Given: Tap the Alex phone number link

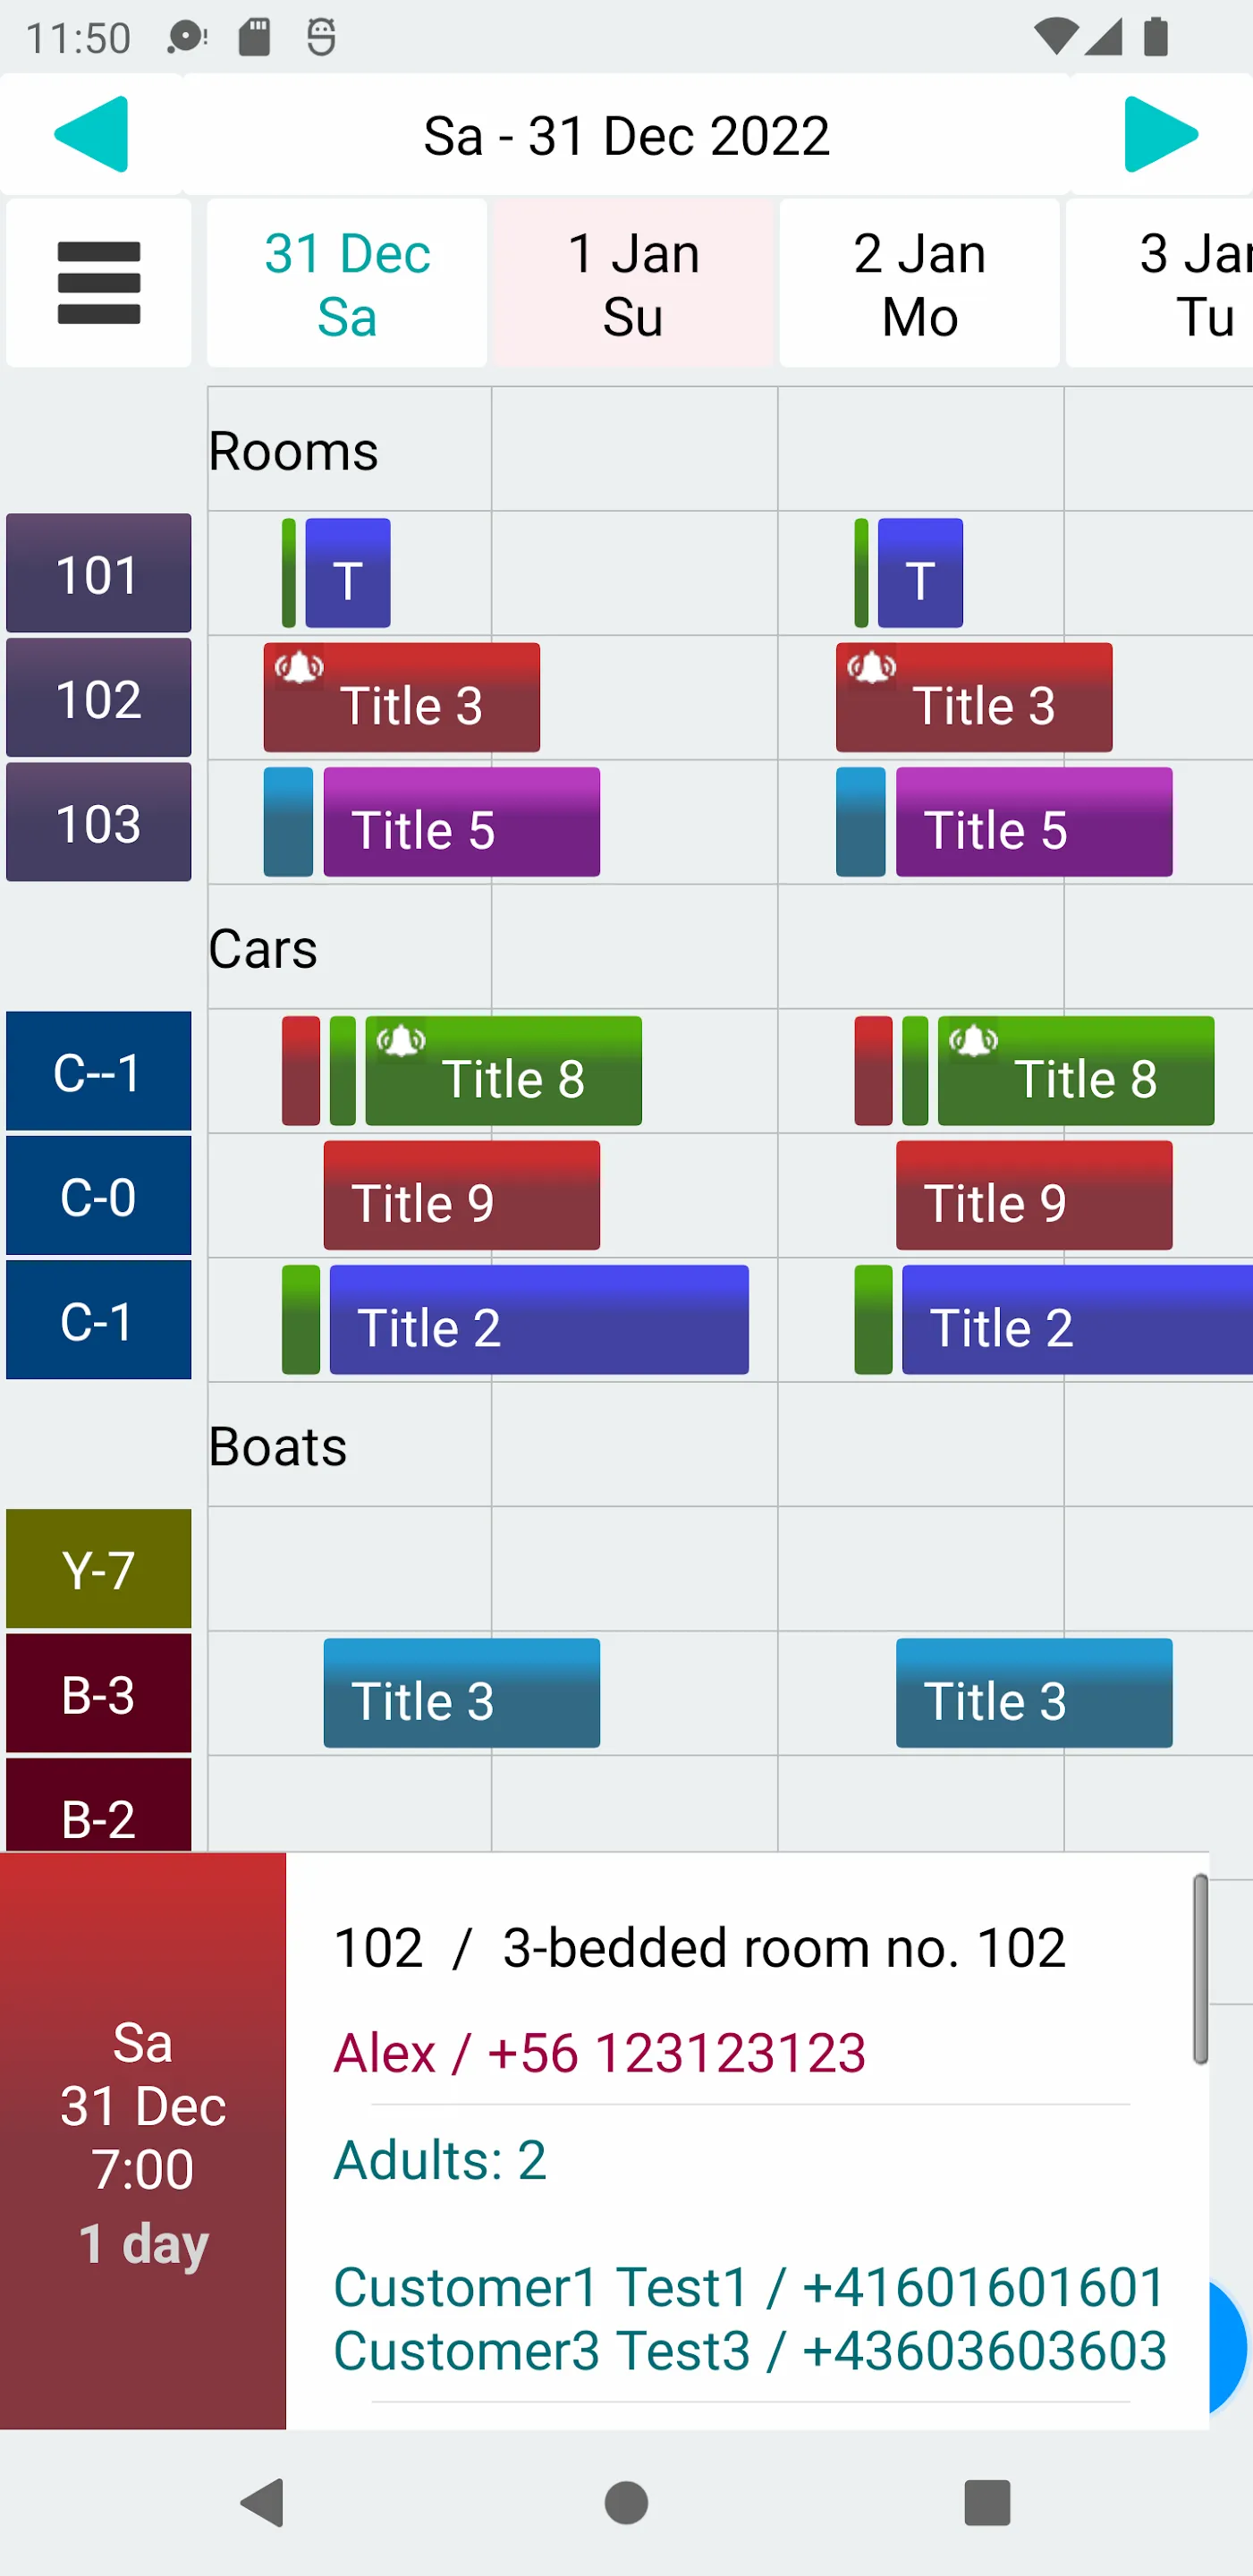Looking at the screenshot, I should click(x=676, y=2054).
